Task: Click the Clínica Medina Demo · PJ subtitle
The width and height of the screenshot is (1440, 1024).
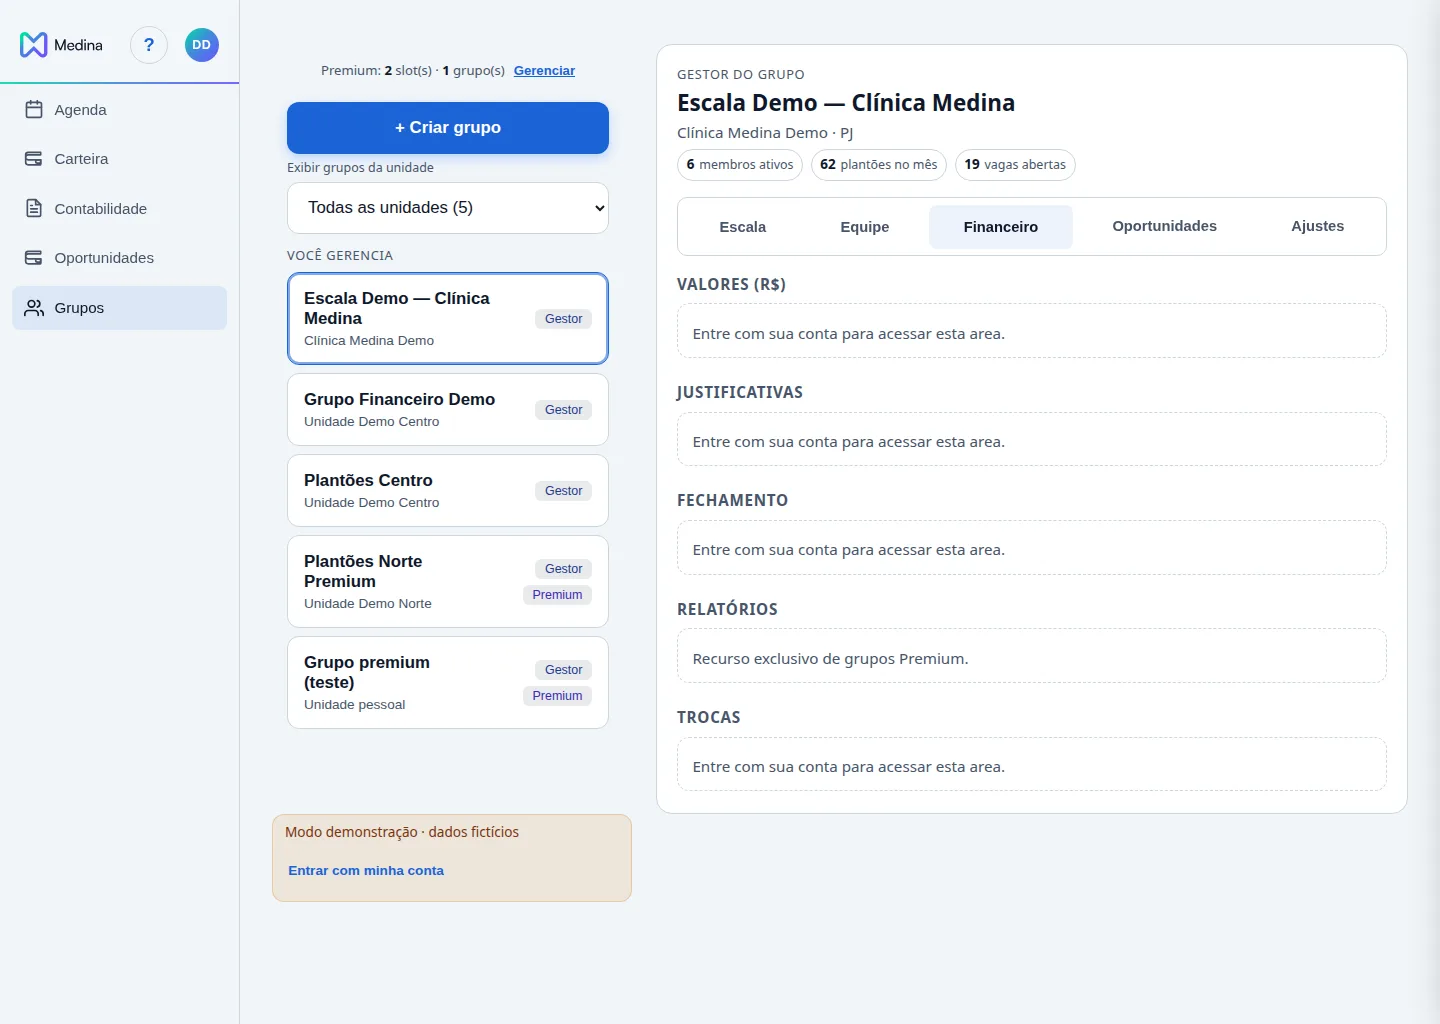Action: coord(765,133)
